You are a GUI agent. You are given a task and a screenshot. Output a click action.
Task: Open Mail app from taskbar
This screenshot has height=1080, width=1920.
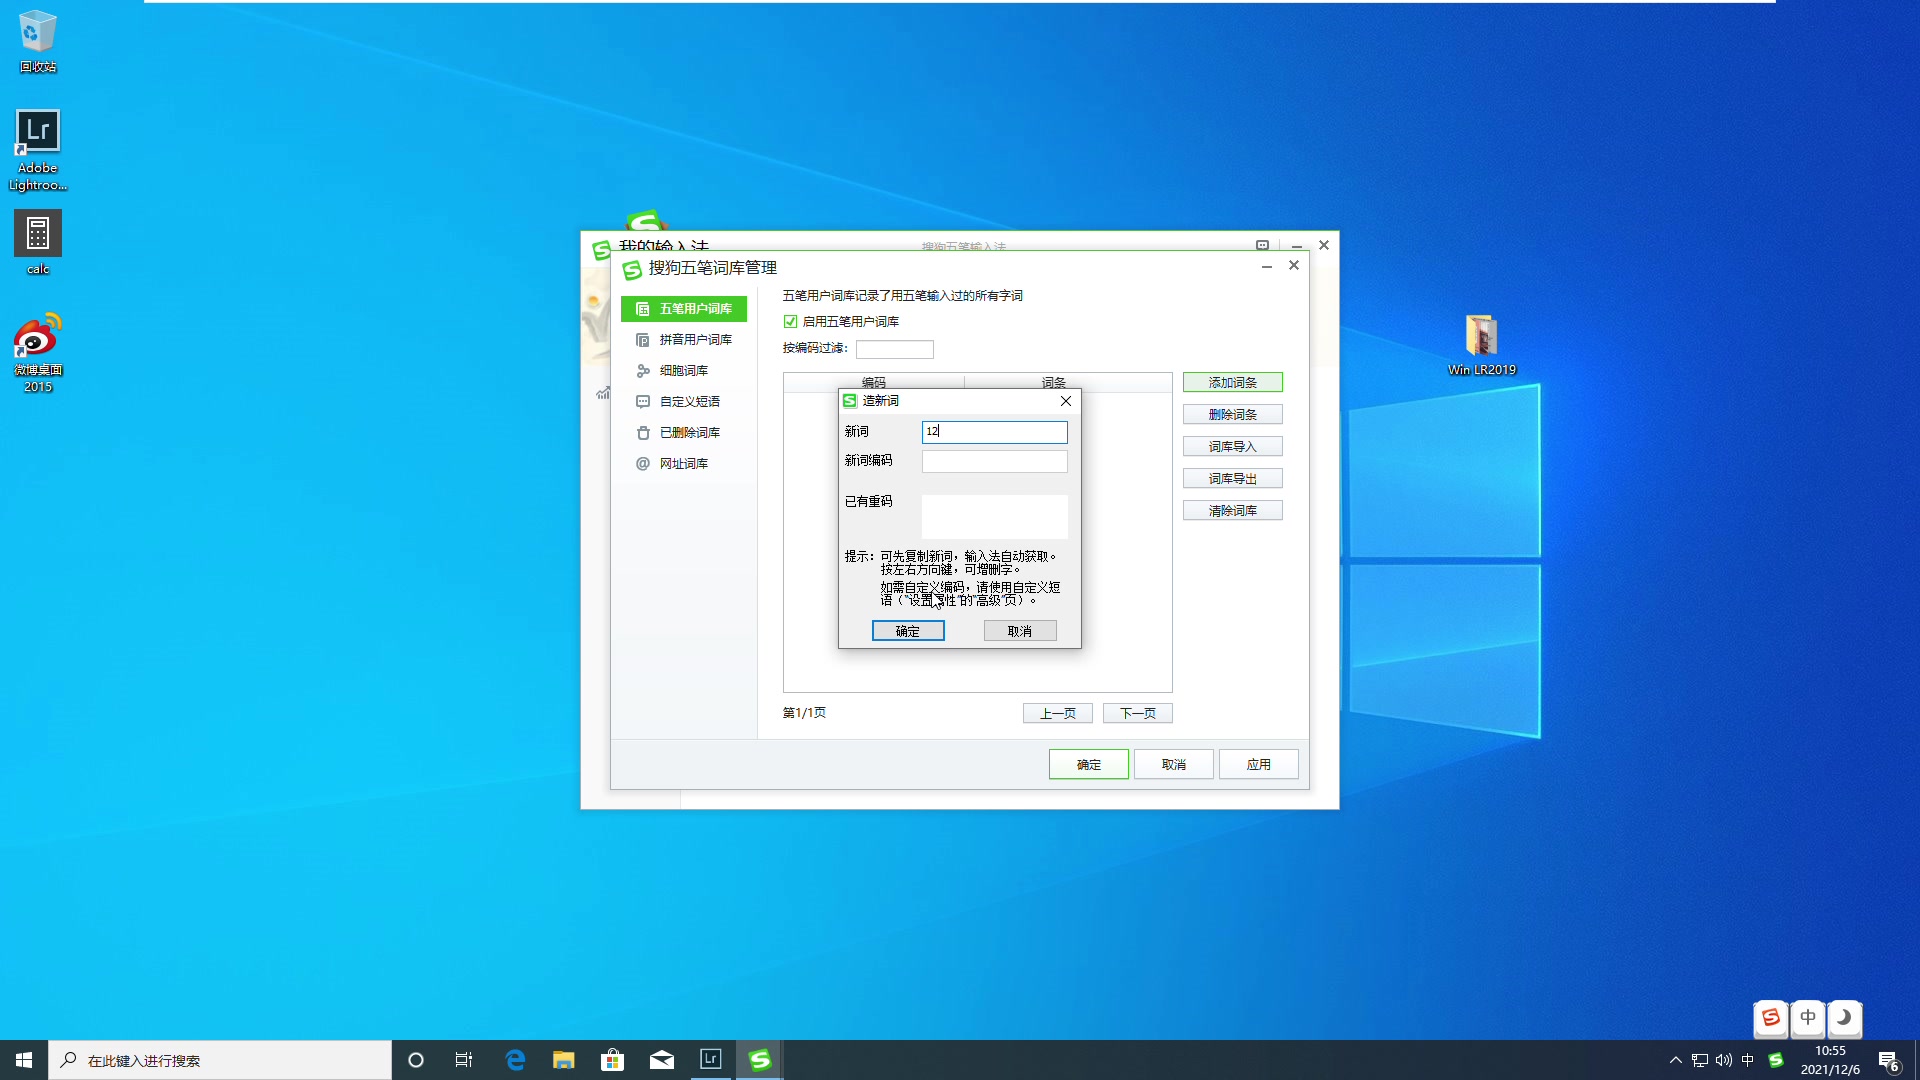click(662, 1060)
